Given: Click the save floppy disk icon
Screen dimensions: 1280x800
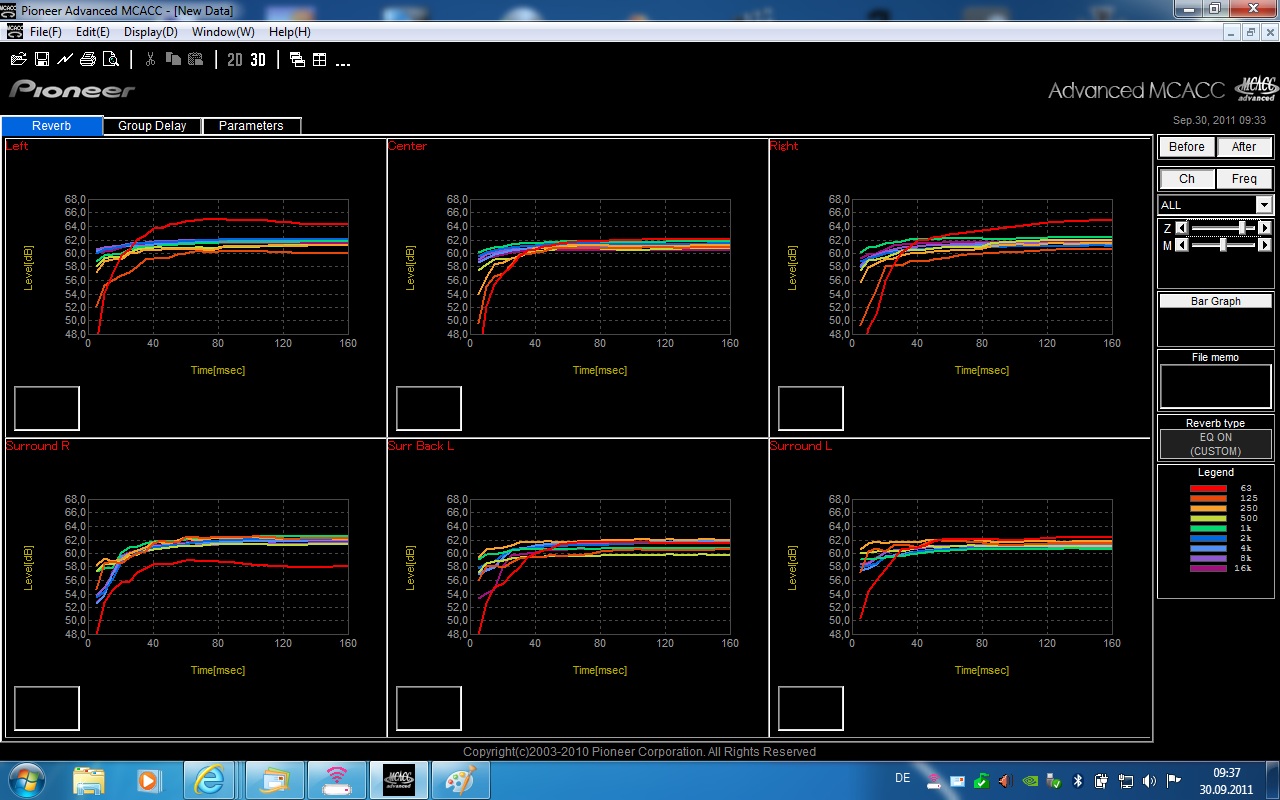Looking at the screenshot, I should (42, 60).
